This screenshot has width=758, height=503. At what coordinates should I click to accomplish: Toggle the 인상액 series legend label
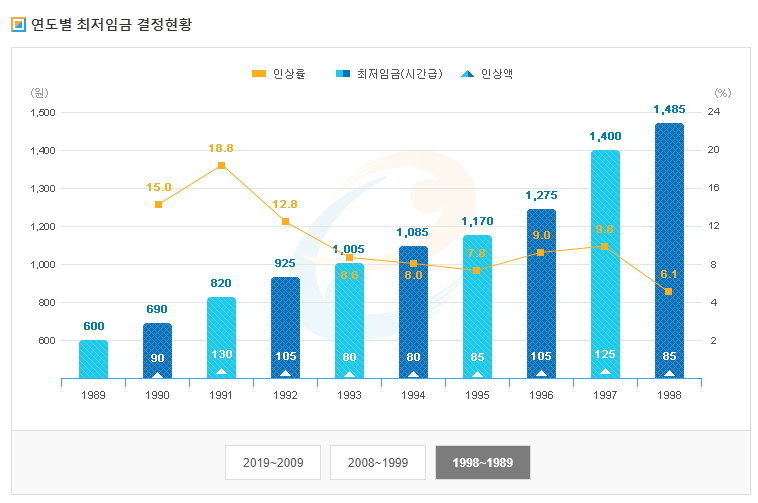click(496, 73)
